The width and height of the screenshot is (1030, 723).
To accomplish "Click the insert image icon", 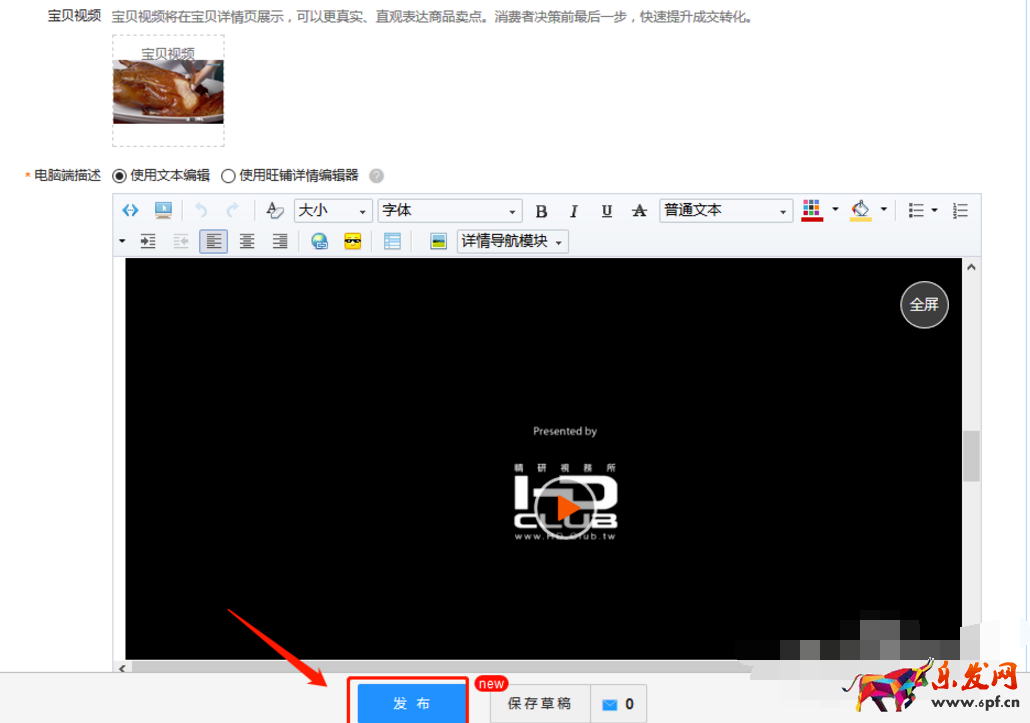I will (x=438, y=241).
